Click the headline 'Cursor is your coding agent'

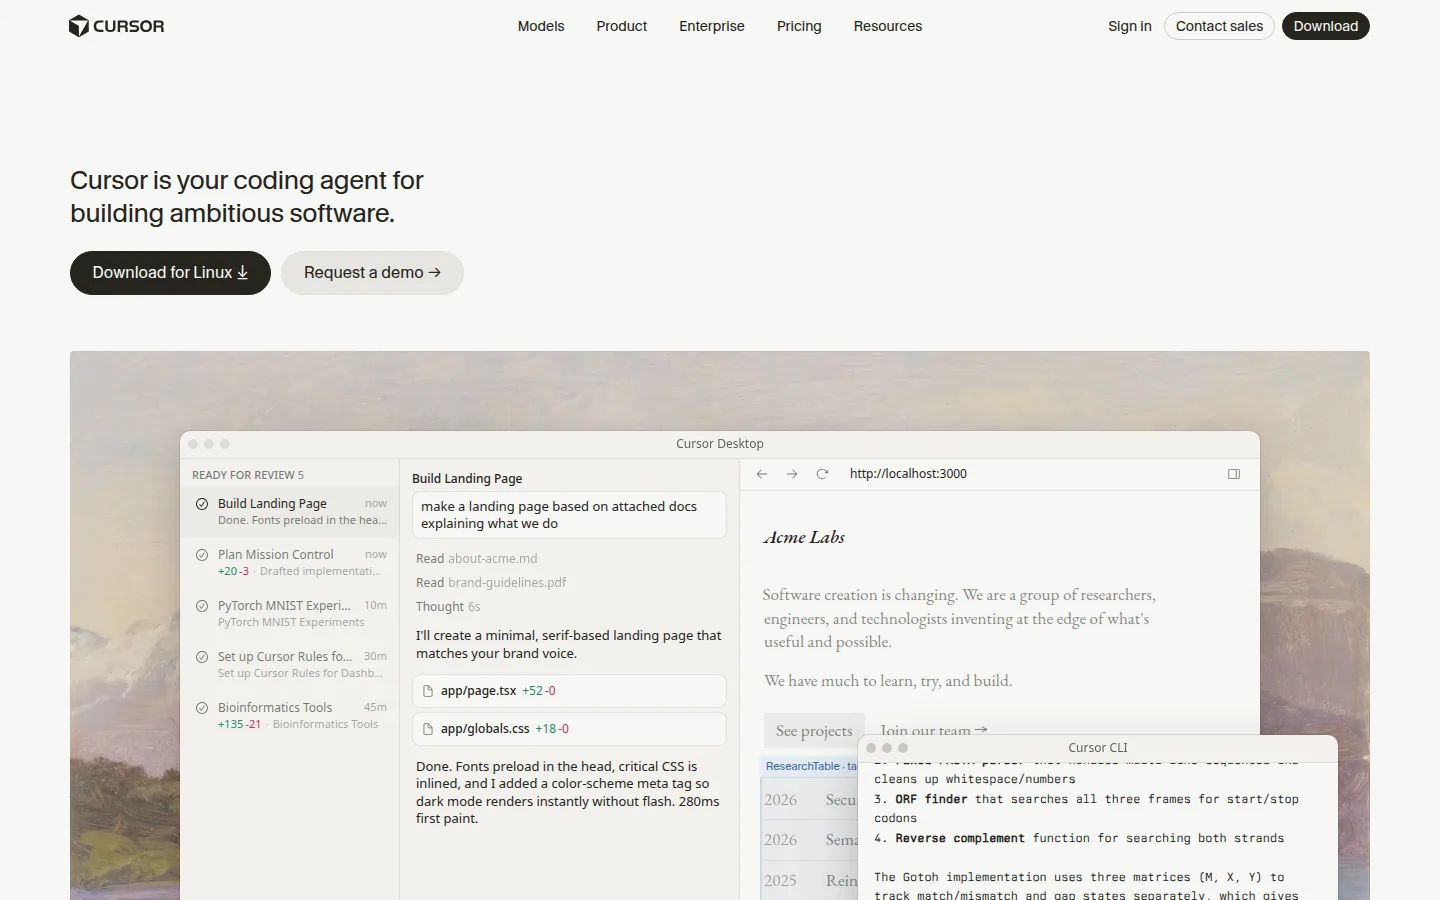pos(247,197)
